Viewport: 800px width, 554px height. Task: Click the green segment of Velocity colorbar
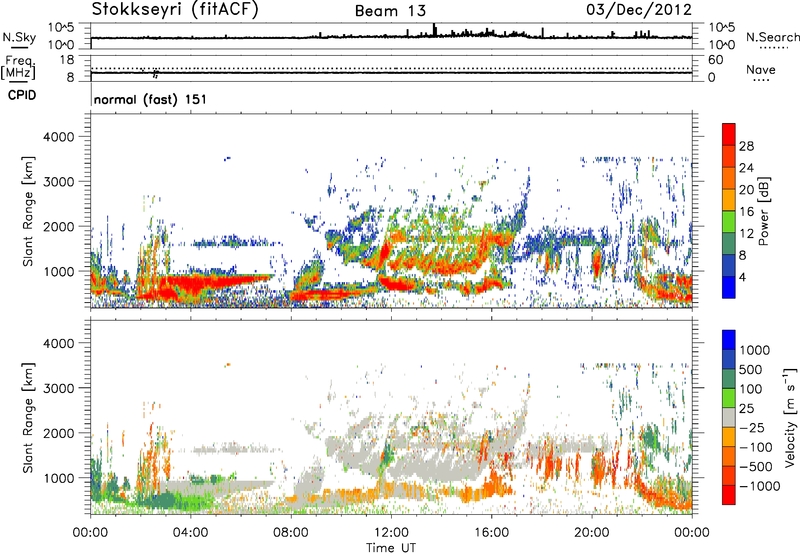click(x=729, y=398)
